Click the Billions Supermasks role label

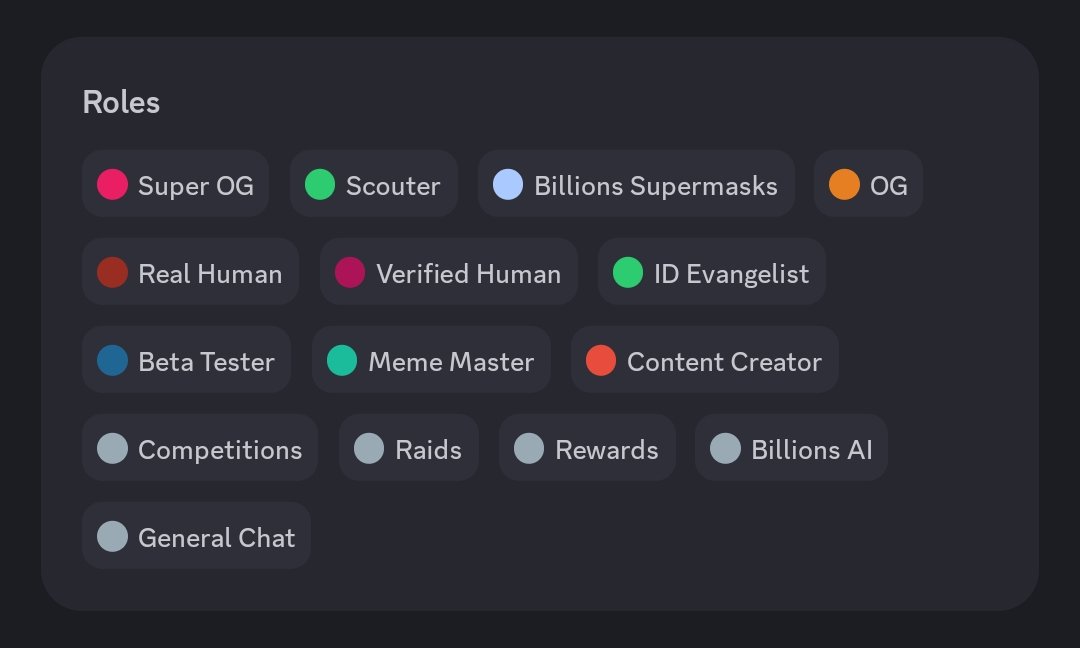656,186
